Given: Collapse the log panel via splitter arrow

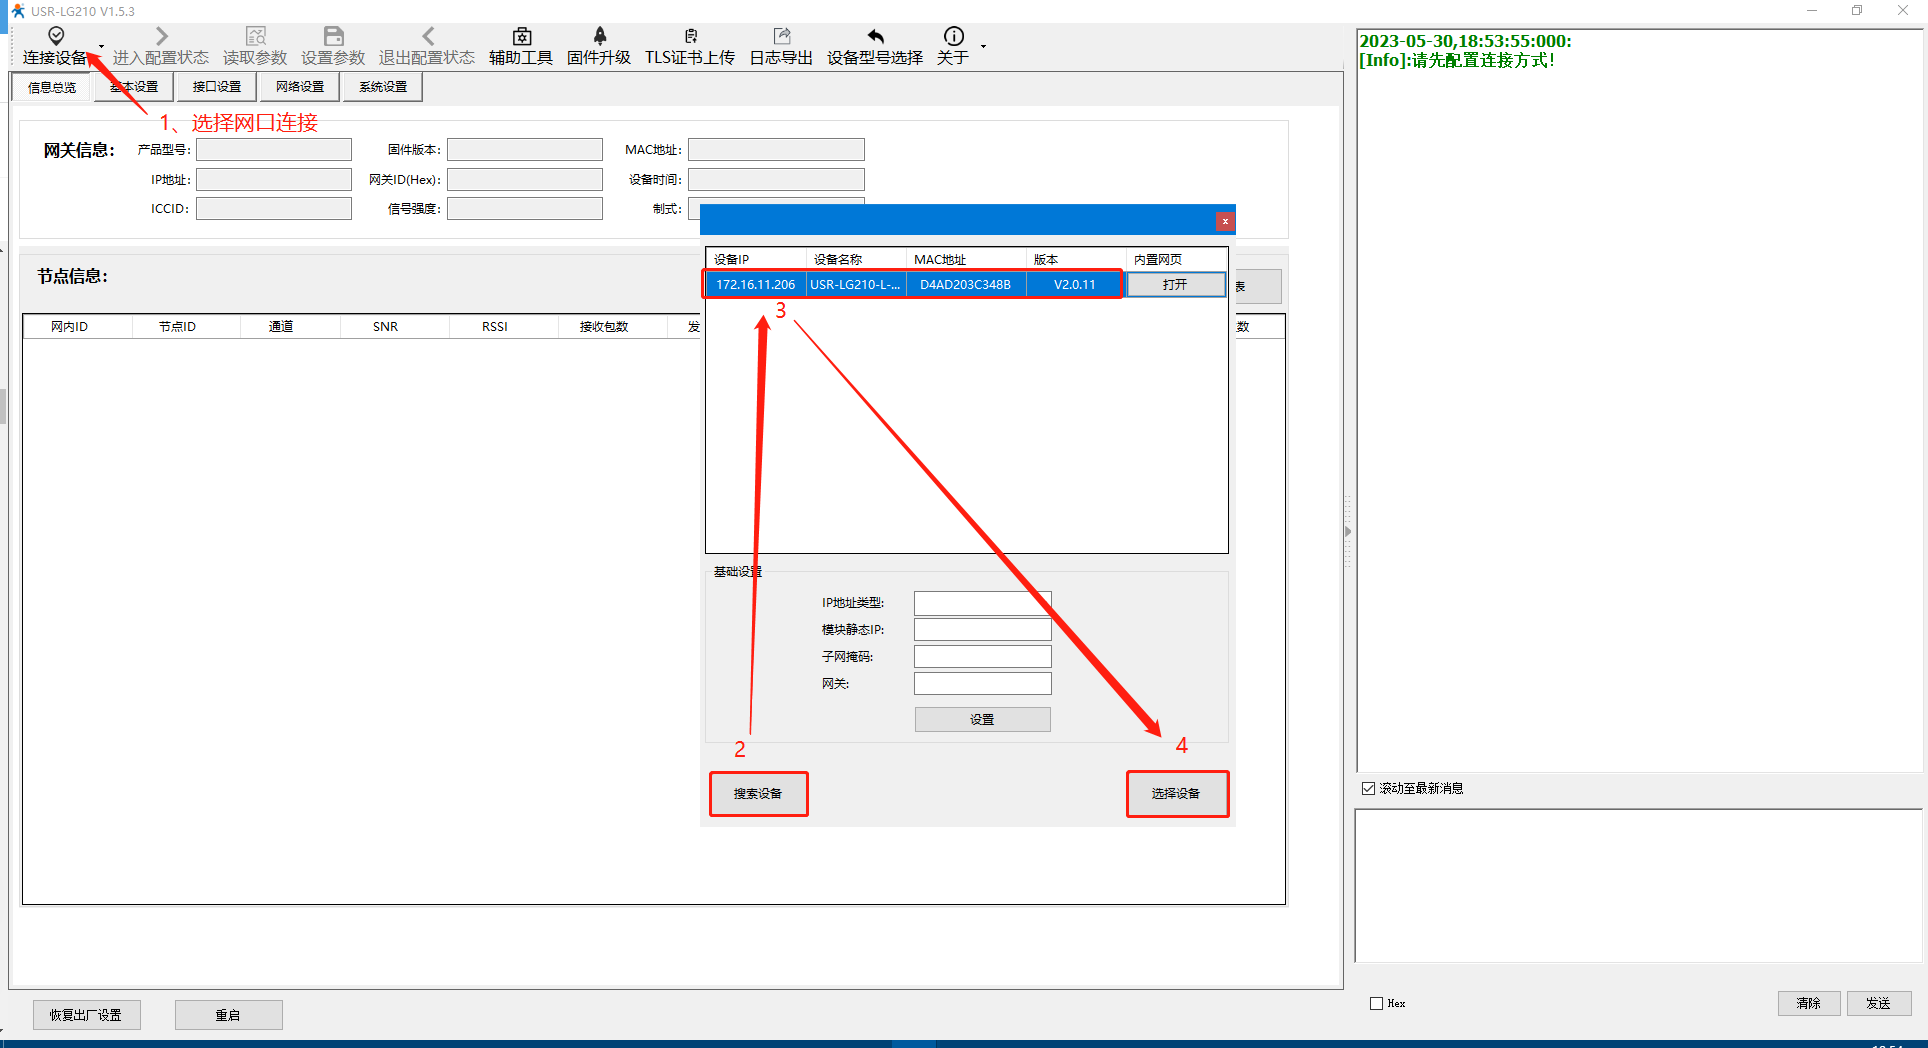Looking at the screenshot, I should (1348, 531).
